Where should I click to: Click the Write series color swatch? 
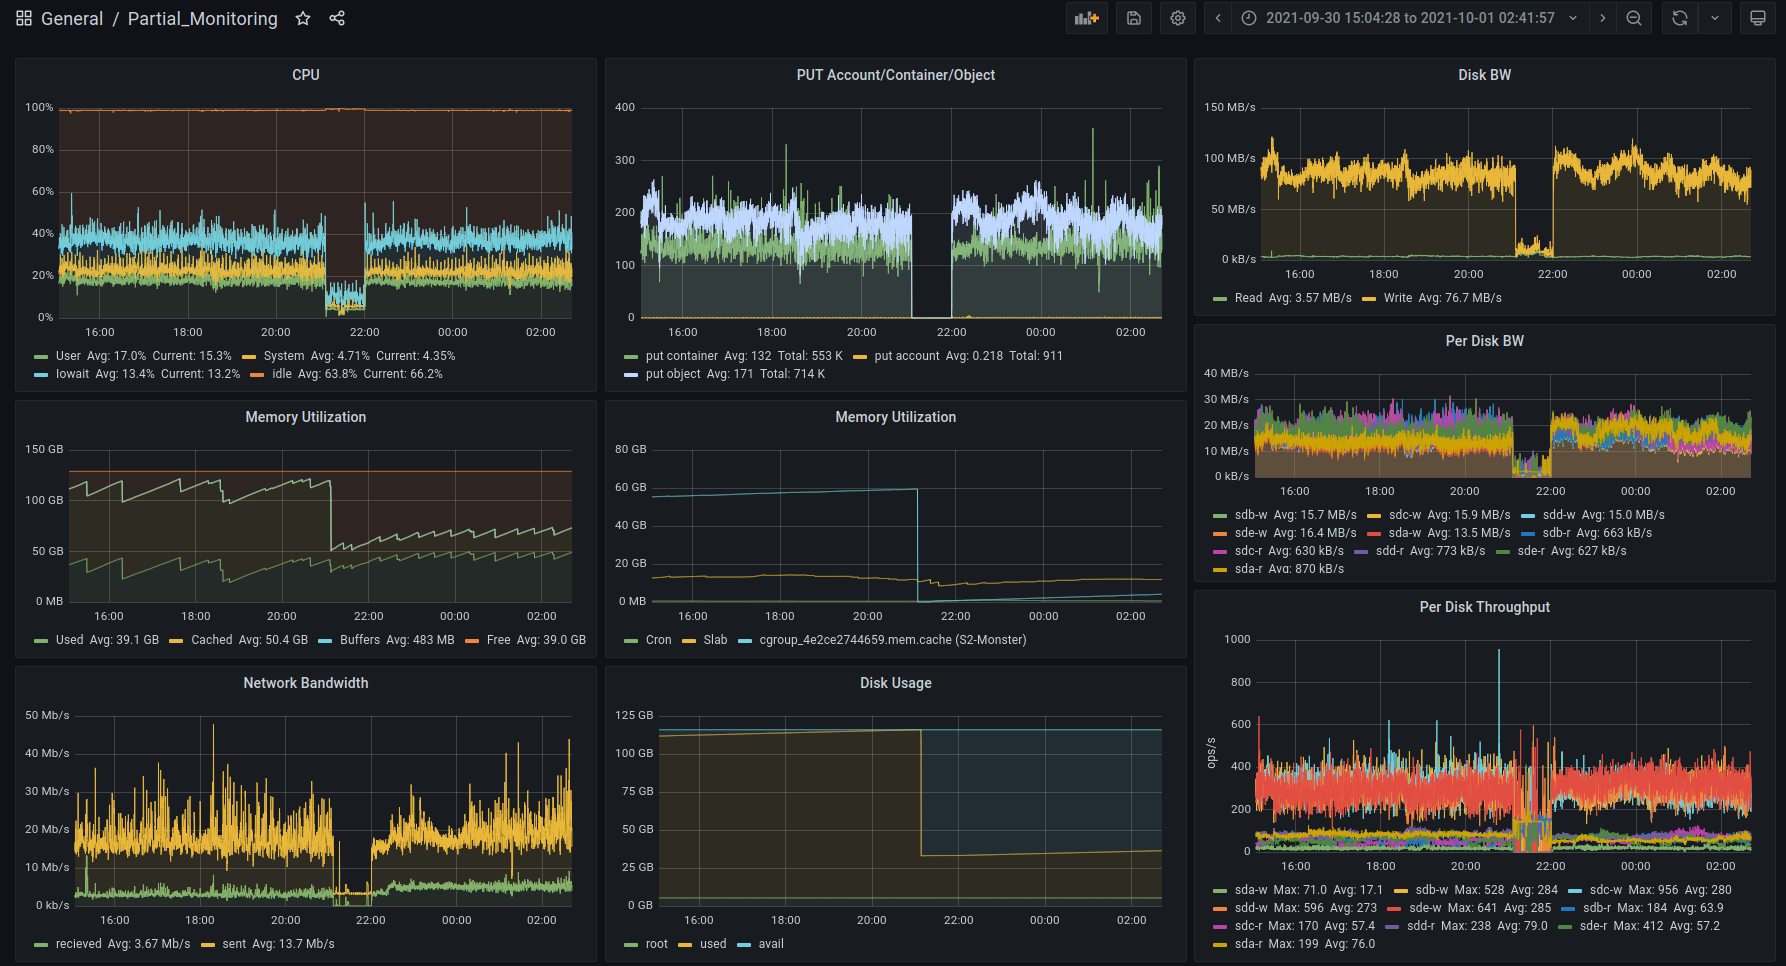point(1369,298)
